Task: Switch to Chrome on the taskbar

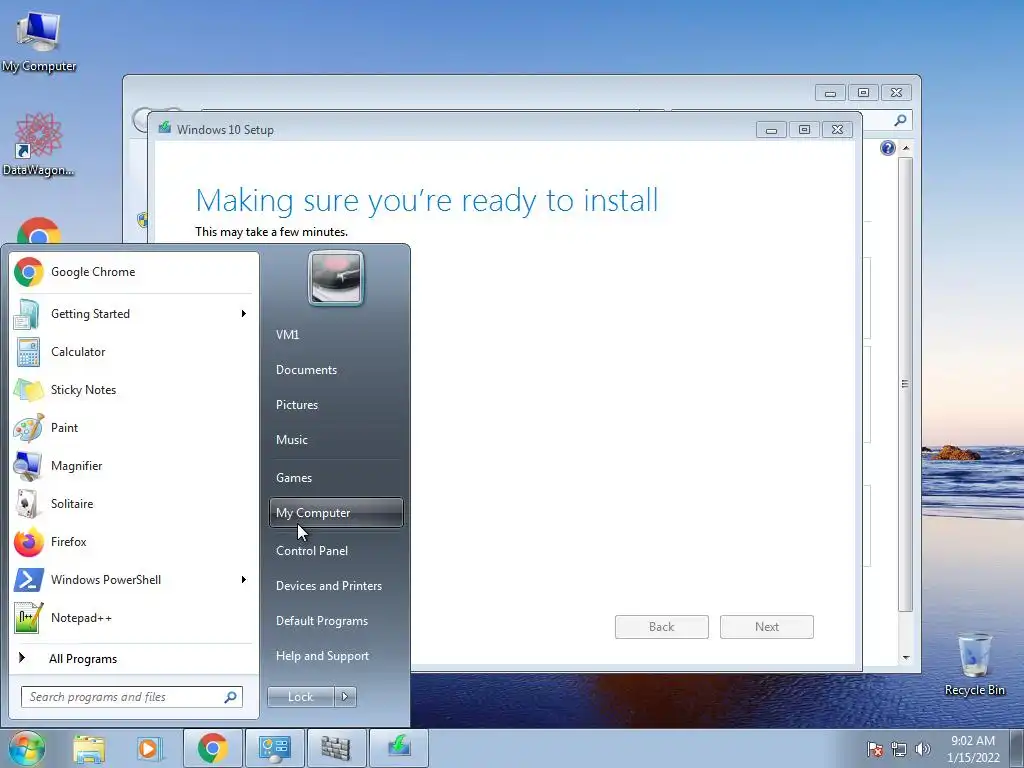Action: point(212,748)
